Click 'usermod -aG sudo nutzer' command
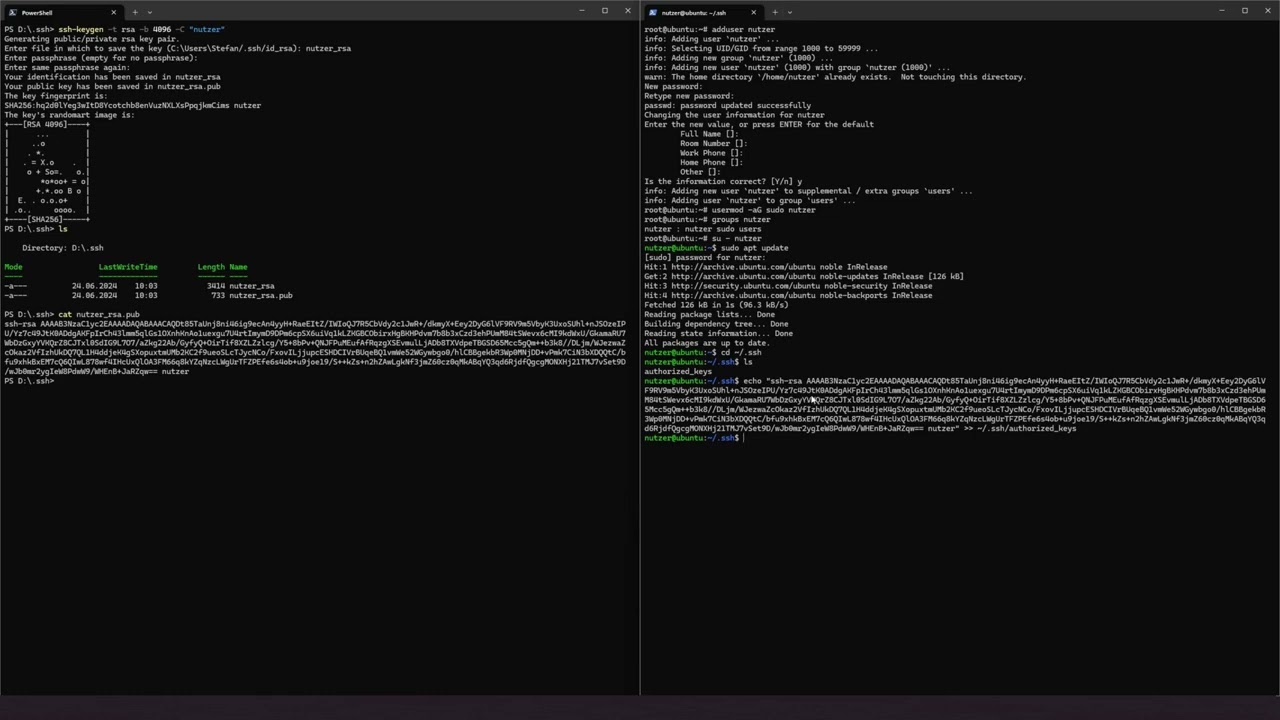The width and height of the screenshot is (1280, 720). pos(763,210)
